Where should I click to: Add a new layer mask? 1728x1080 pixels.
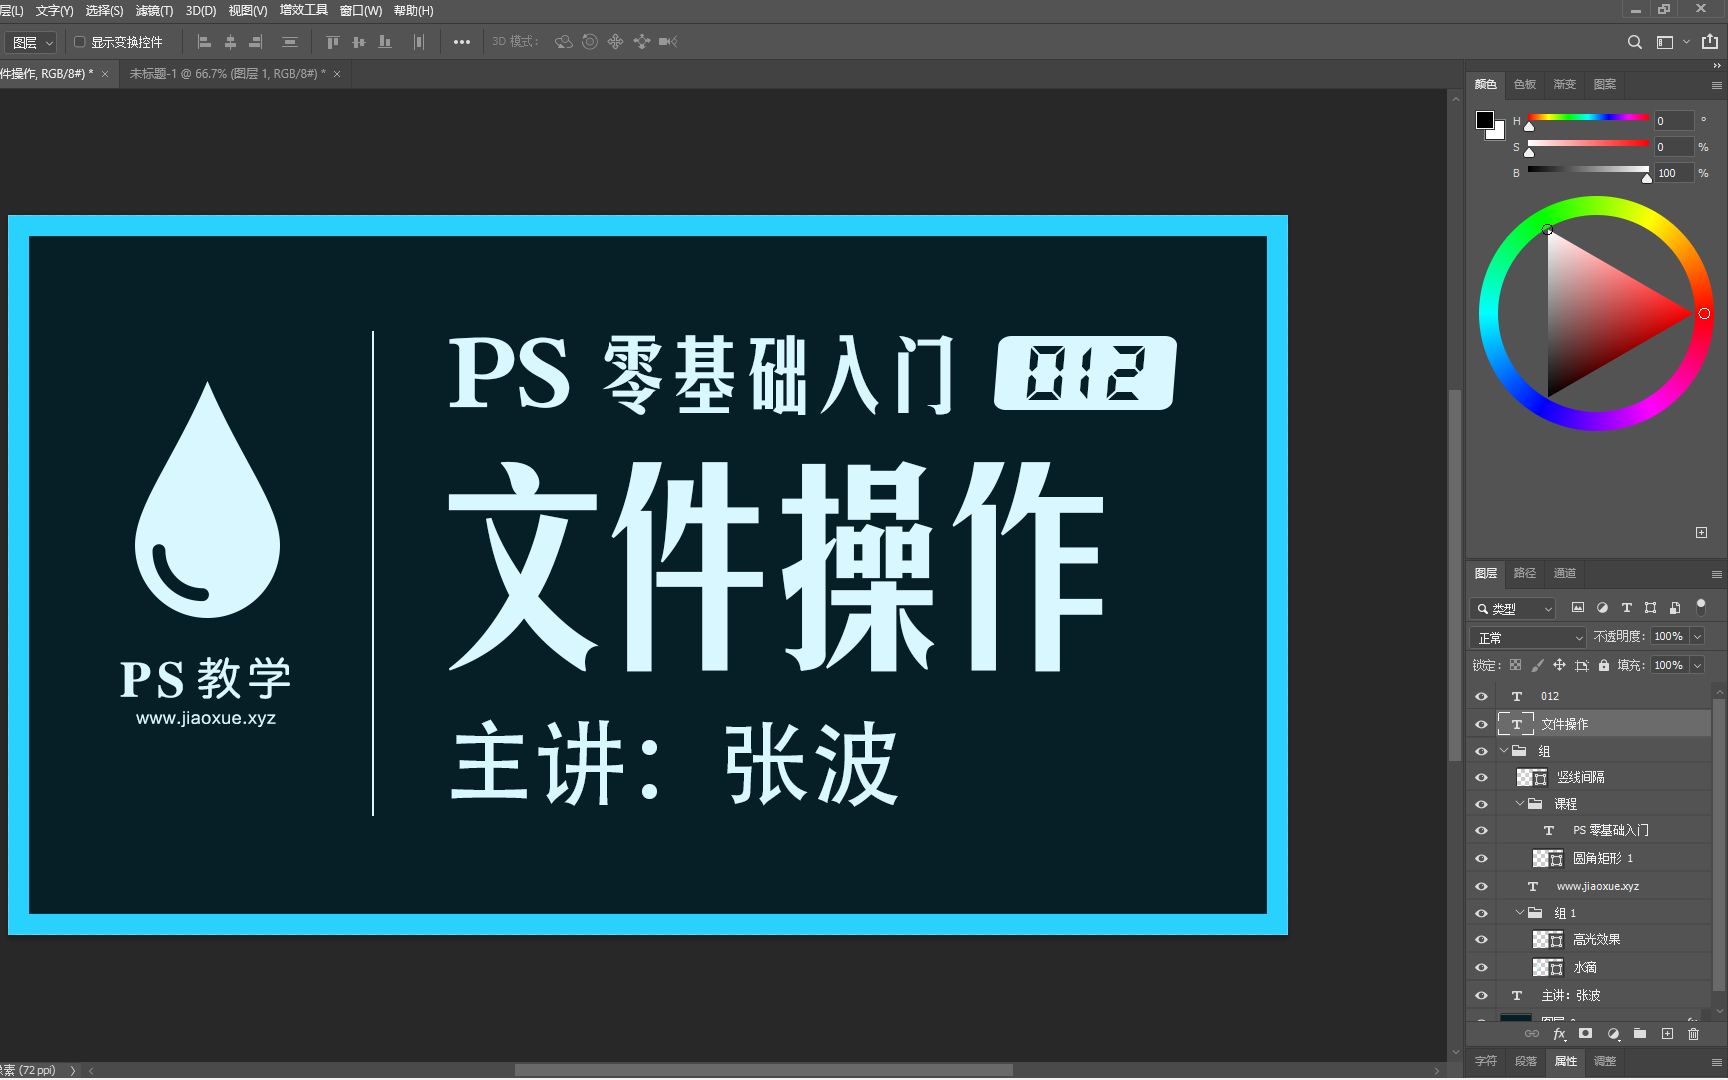coord(1585,1035)
